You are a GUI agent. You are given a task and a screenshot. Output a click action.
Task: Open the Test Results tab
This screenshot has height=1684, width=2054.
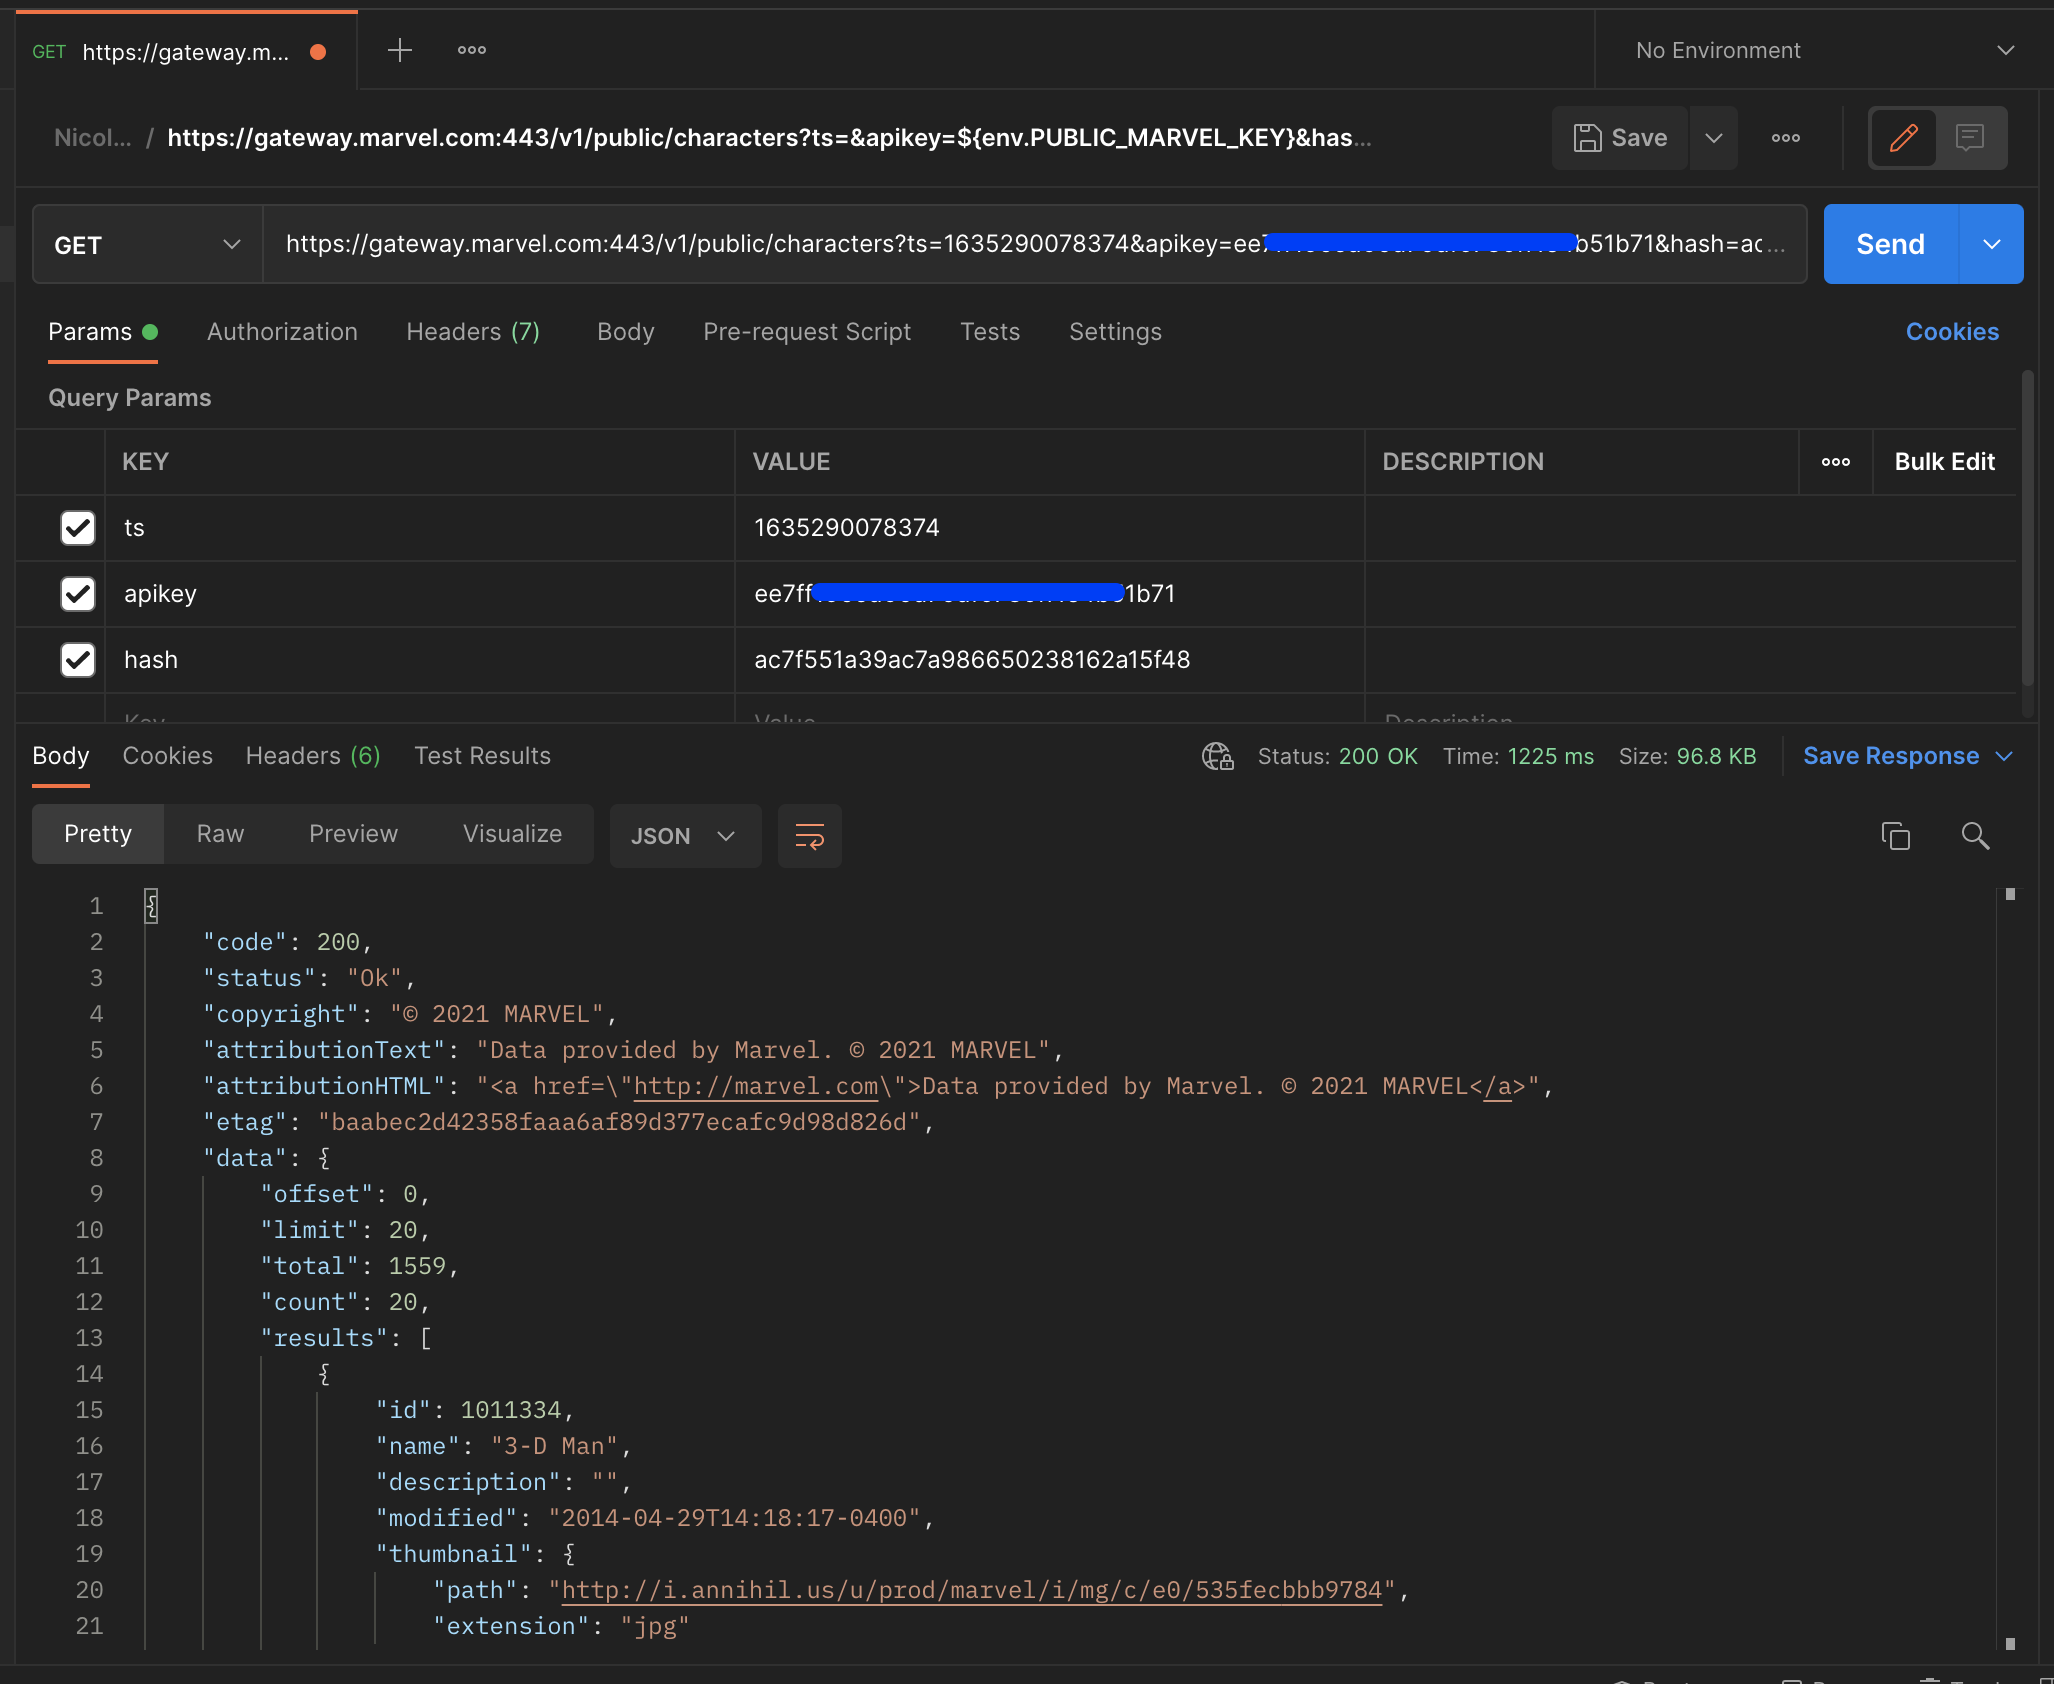click(482, 756)
